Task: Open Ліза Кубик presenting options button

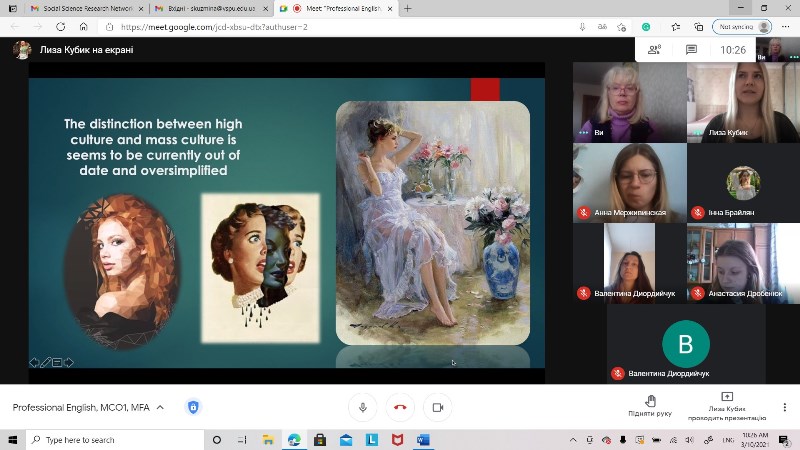Action: [x=727, y=407]
